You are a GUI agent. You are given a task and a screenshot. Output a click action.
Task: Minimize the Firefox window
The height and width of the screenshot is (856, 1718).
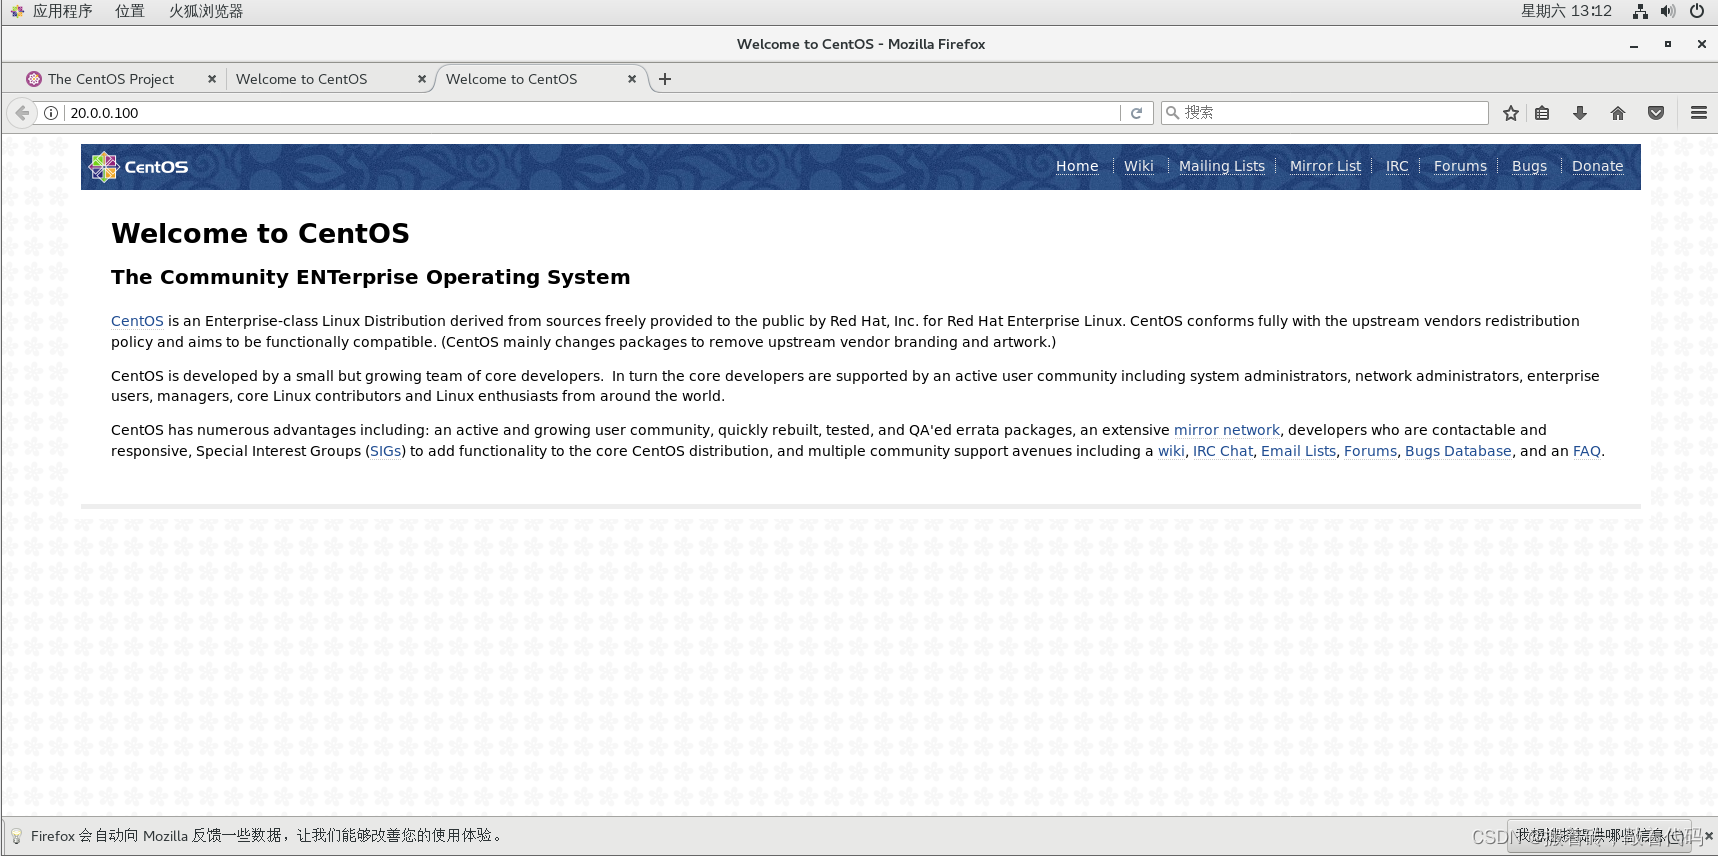click(x=1634, y=45)
